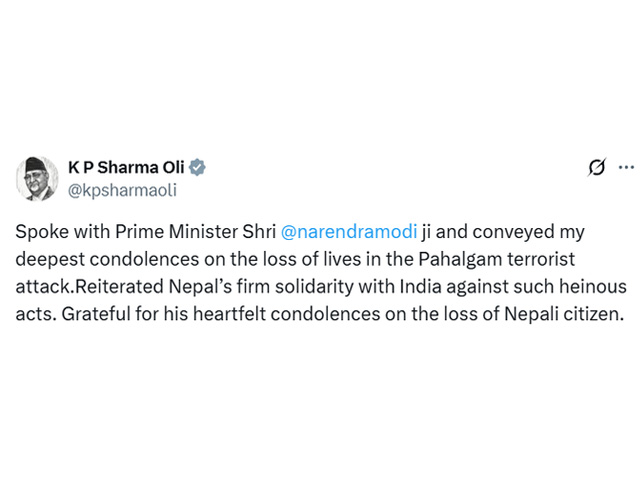640x480 pixels.
Task: Click the blue verified badge
Action: pyautogui.click(x=197, y=167)
